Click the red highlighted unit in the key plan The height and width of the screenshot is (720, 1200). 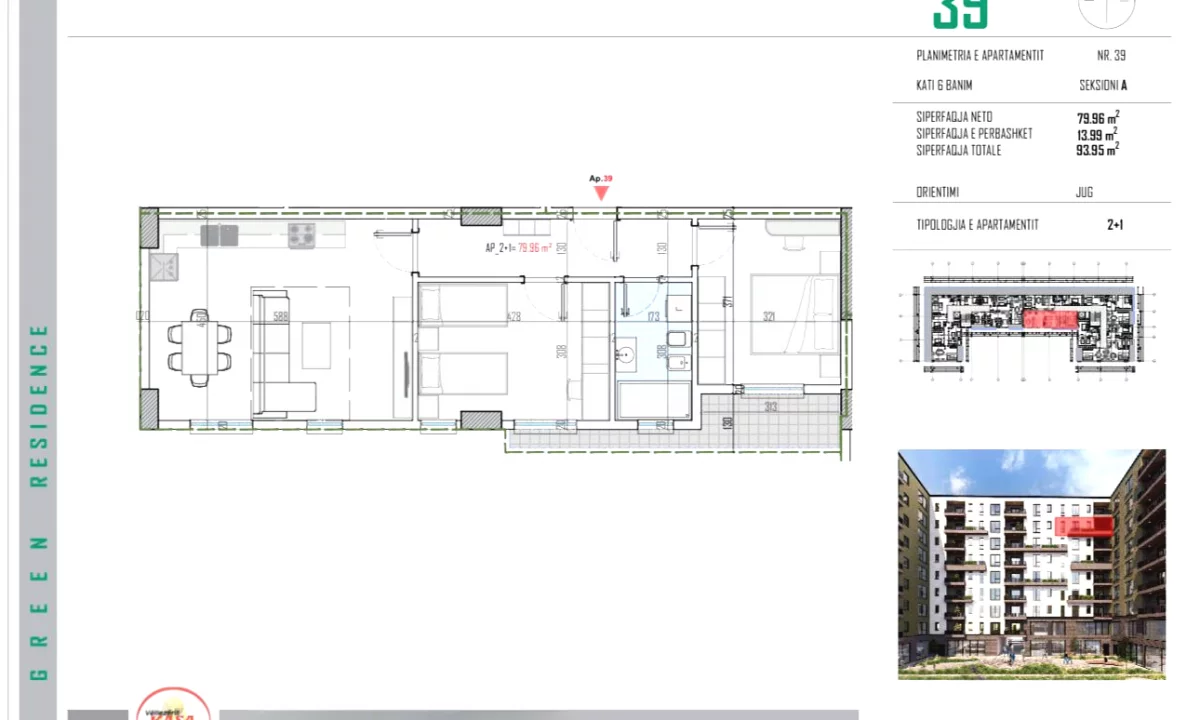1051,320
